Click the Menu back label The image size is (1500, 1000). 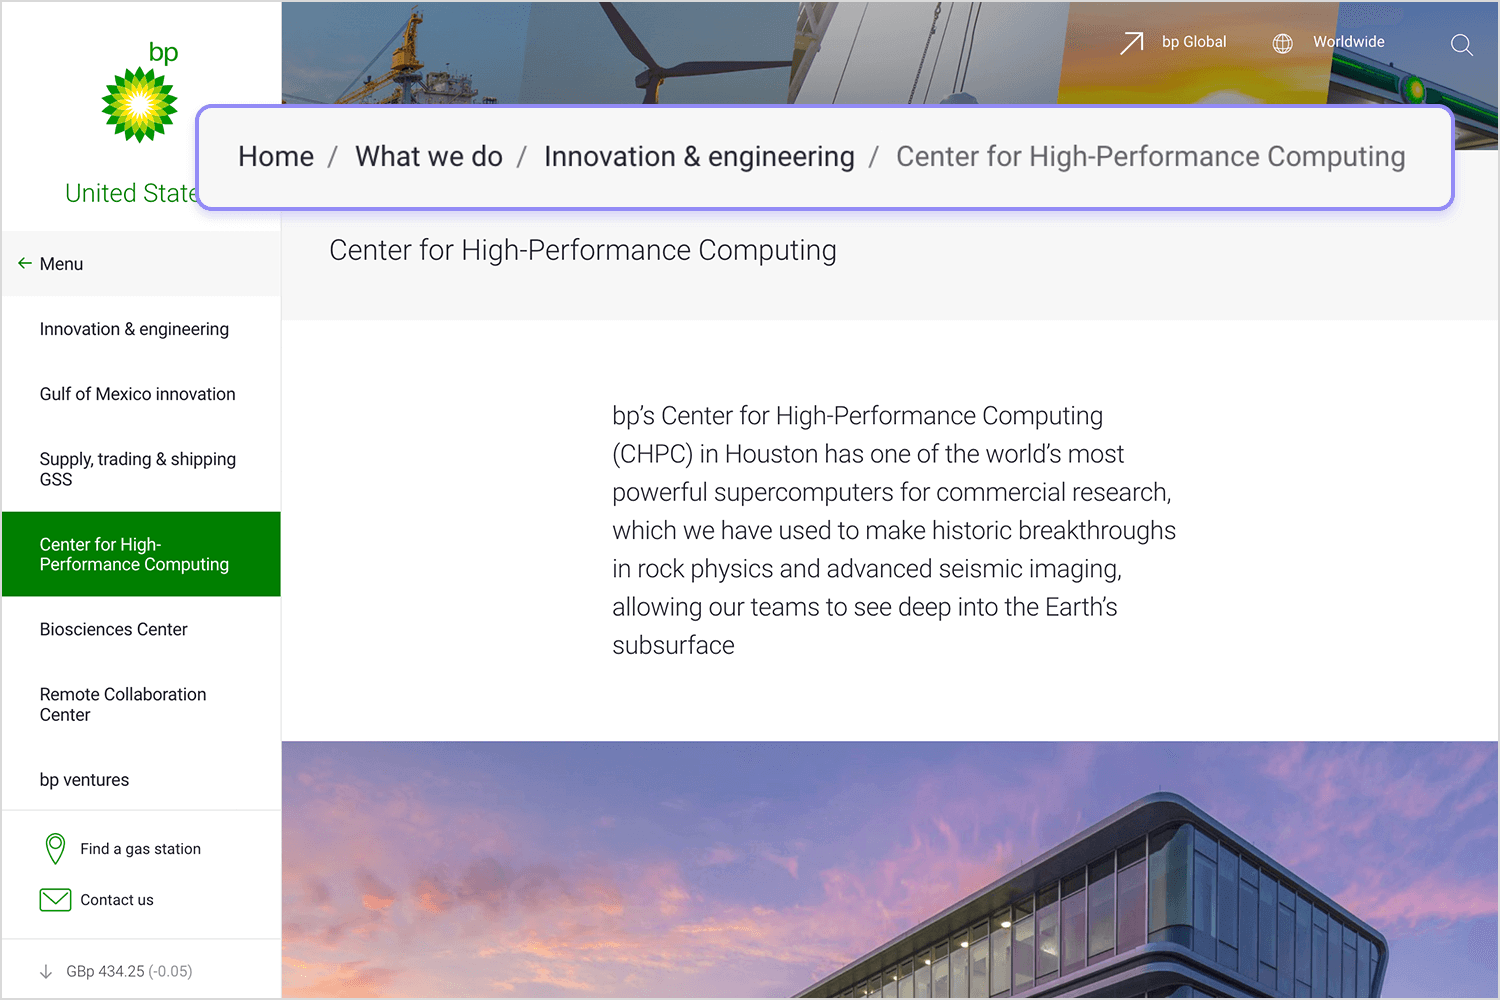pos(61,264)
